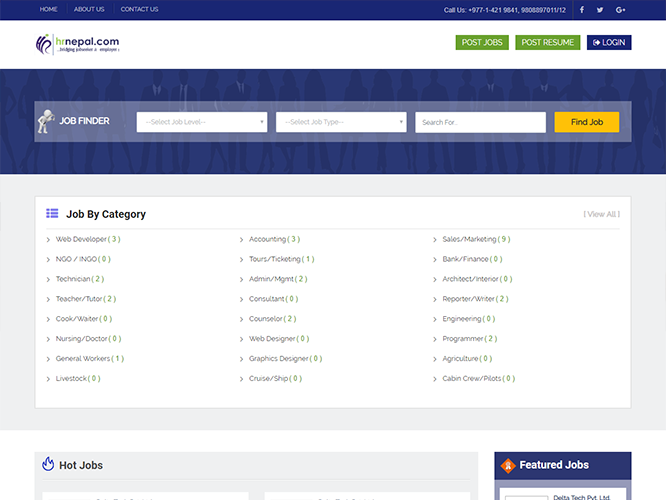Open the Architect/Interior category
The height and width of the screenshot is (500, 666).
point(477,279)
